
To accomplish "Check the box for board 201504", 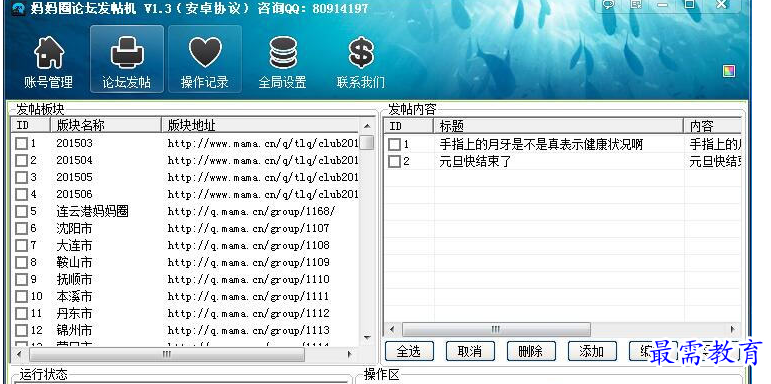I will [21, 160].
